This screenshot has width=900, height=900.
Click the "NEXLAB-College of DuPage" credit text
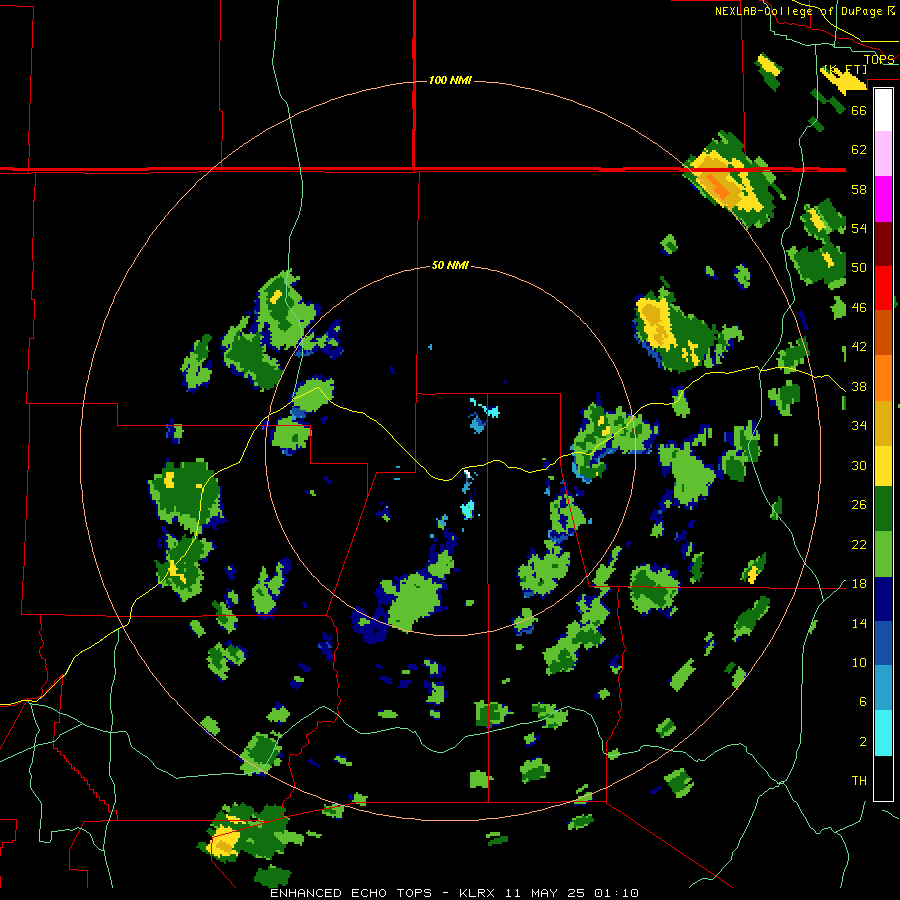(x=800, y=11)
